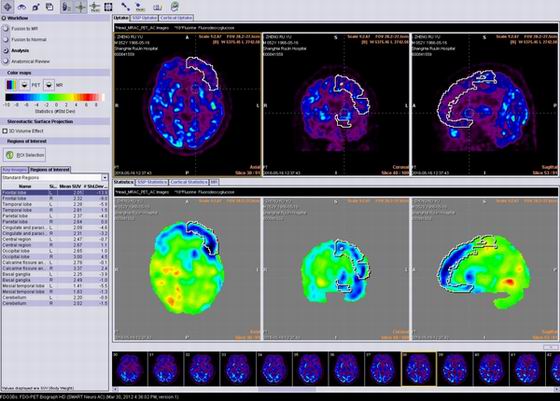Select the Frontal lobe L table row
The image size is (560, 401).
[x=55, y=192]
